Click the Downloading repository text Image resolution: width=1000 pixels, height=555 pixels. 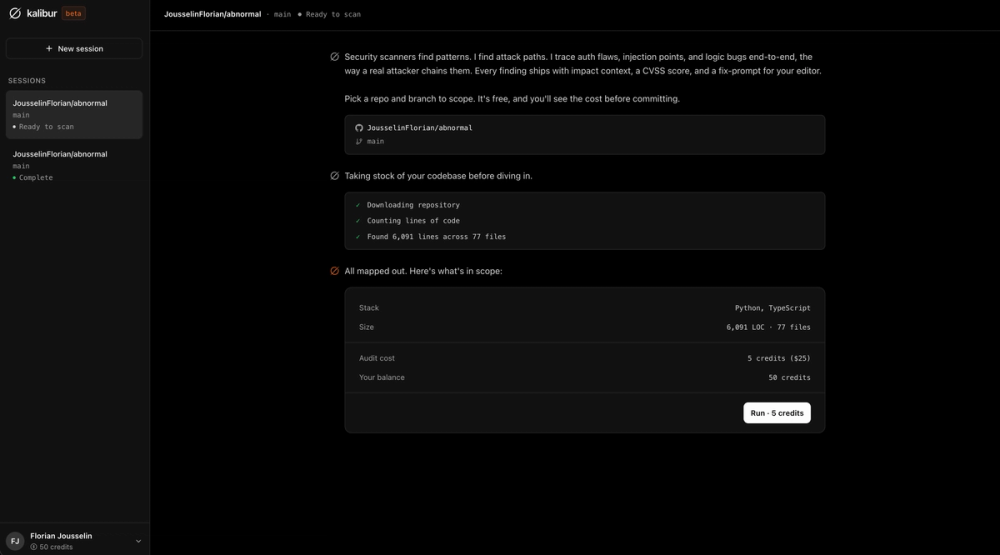click(413, 205)
